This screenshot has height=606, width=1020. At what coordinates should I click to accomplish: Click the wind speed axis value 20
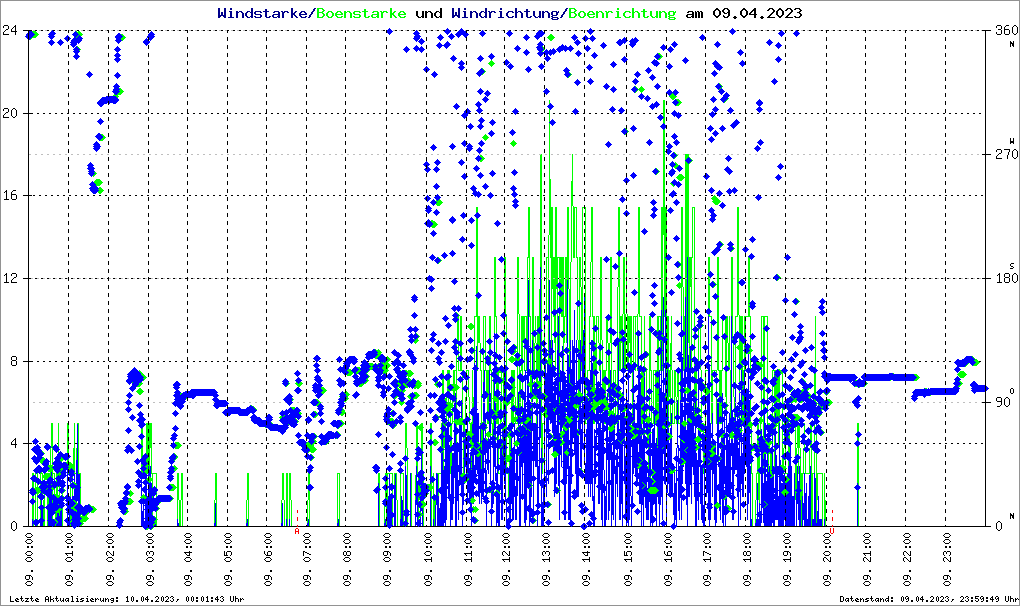pos(9,113)
